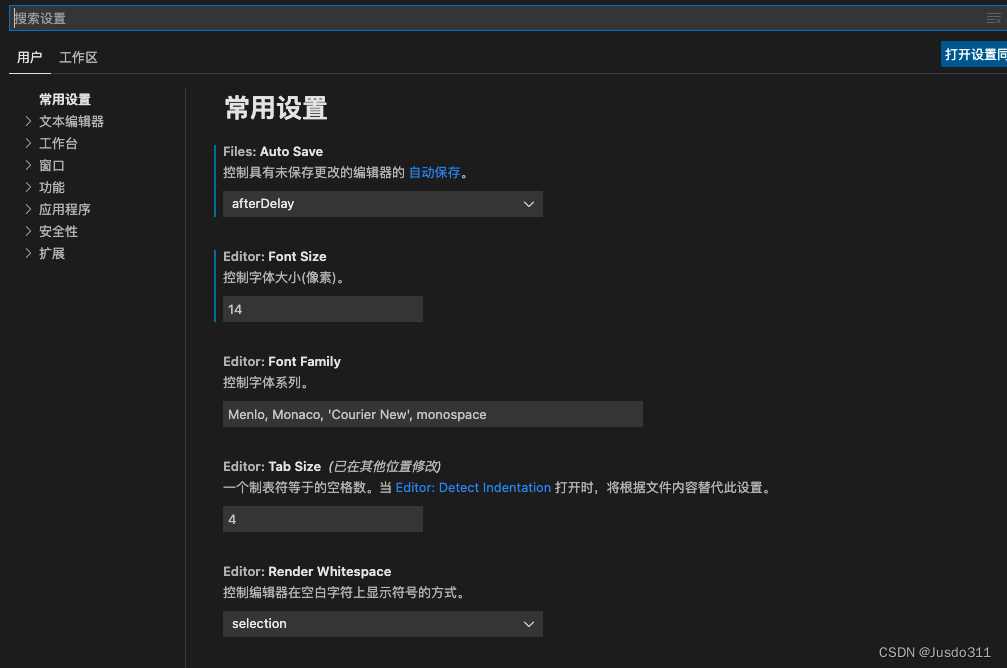Expand the 窗口 chevron
The height and width of the screenshot is (668, 1007).
point(28,165)
